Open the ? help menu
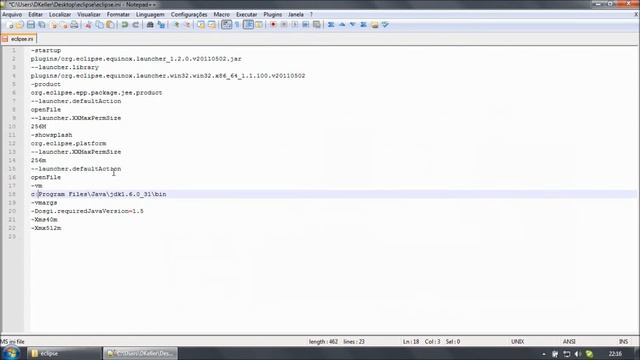This screenshot has height=360, width=640. click(311, 14)
